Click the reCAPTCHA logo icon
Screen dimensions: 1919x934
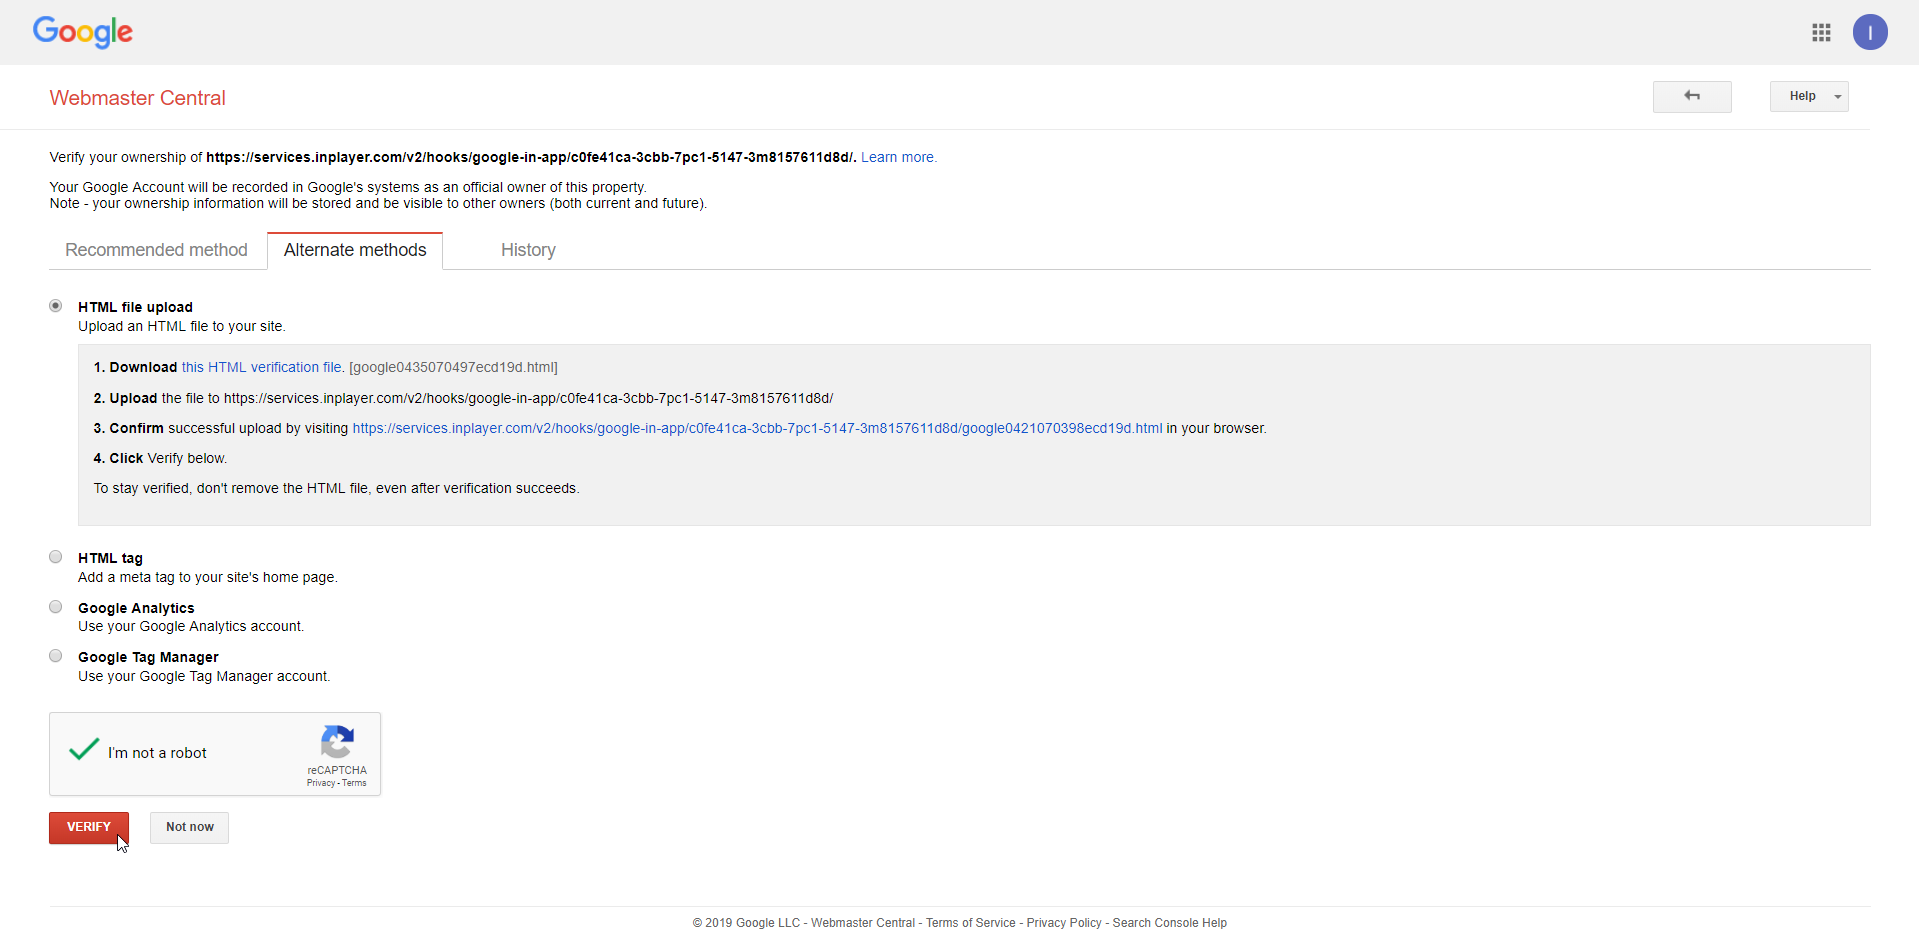337,742
